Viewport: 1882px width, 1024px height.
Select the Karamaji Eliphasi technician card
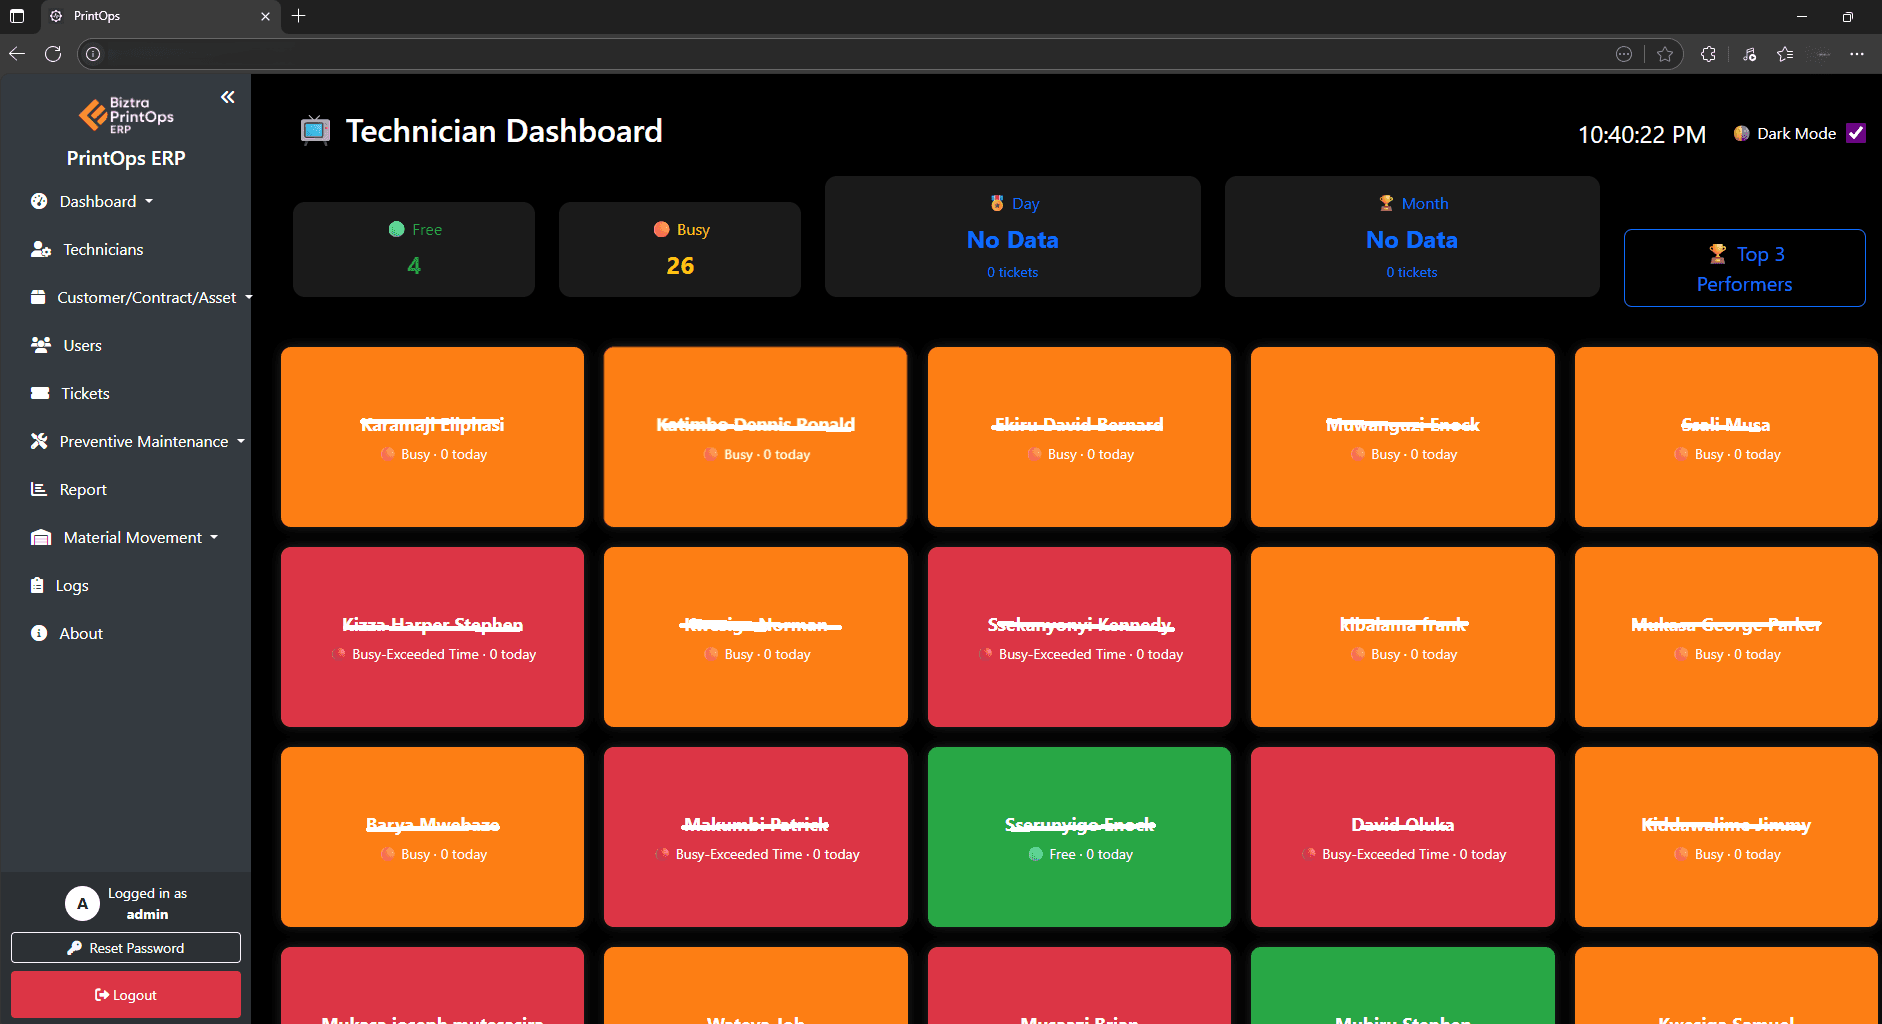[432, 437]
